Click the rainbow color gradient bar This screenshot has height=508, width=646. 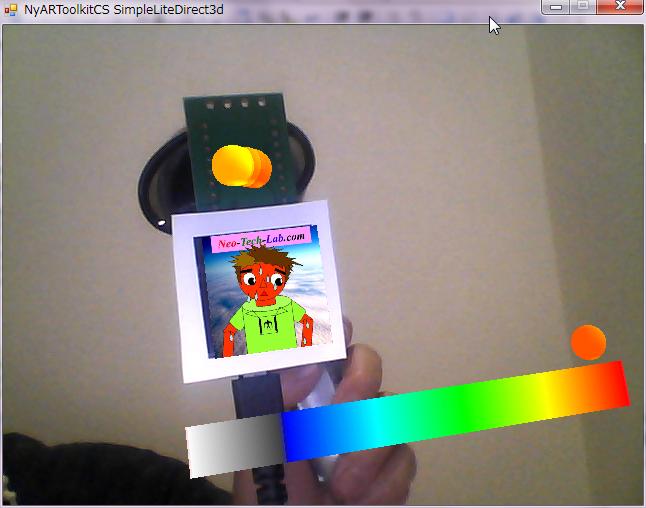click(455, 410)
